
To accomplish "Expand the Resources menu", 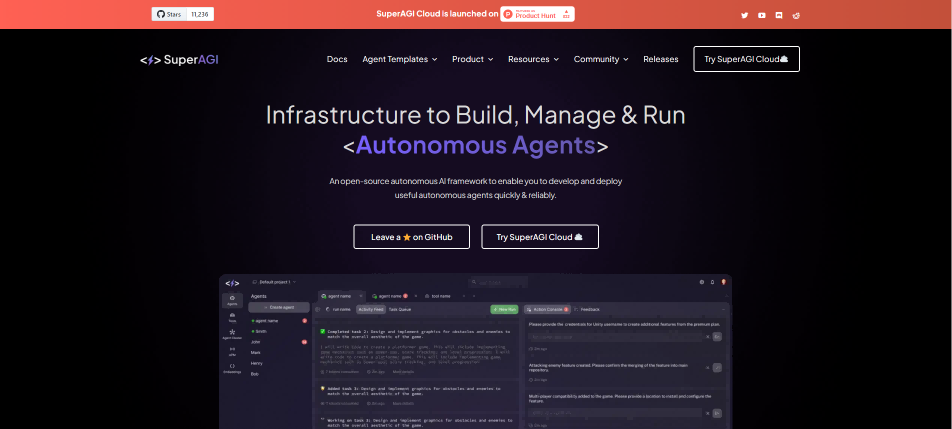I will 533,59.
